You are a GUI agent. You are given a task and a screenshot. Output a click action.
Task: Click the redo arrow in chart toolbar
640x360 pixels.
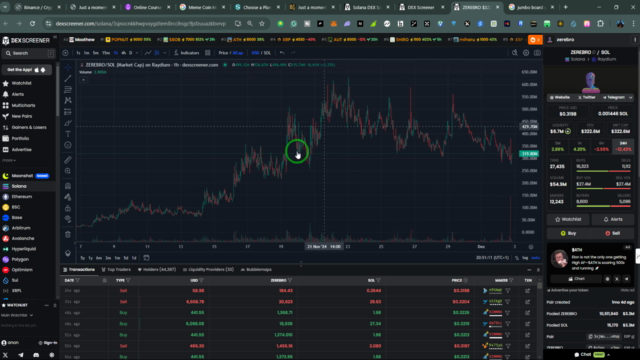tap(293, 53)
